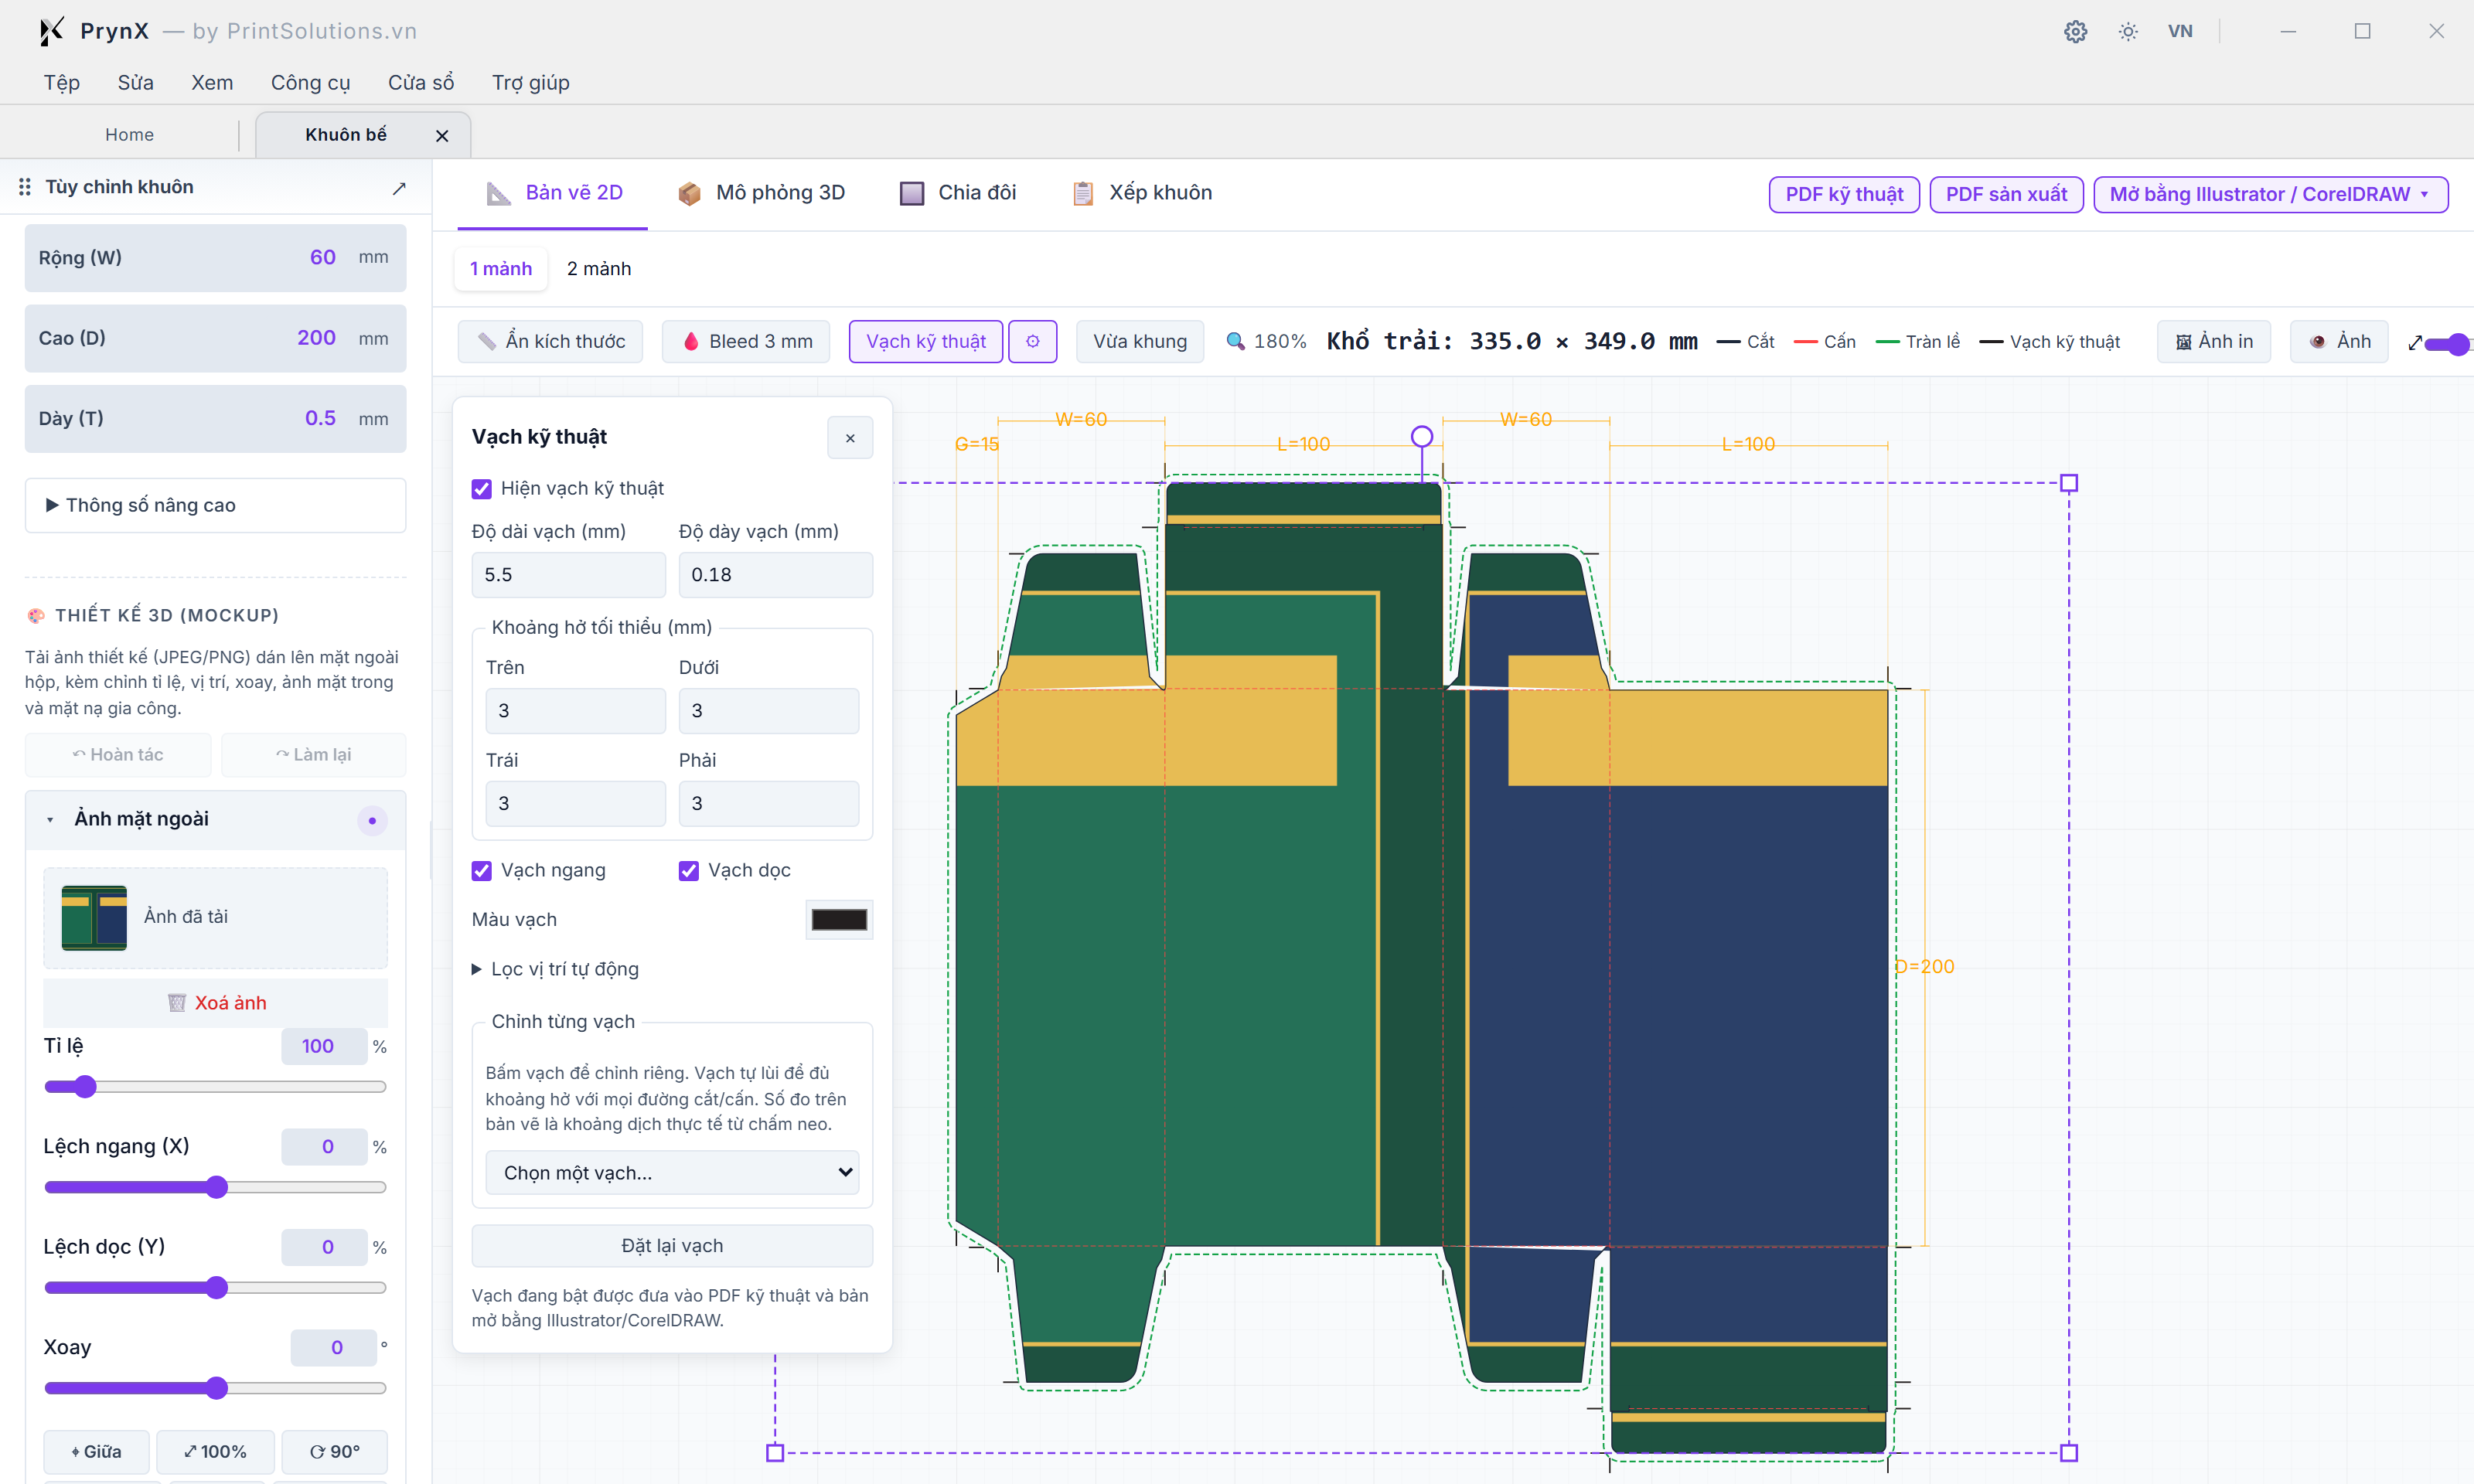Viewport: 2474px width, 1484px height.
Task: Collapse the Ảnh mặt ngoài section
Action: point(50,819)
